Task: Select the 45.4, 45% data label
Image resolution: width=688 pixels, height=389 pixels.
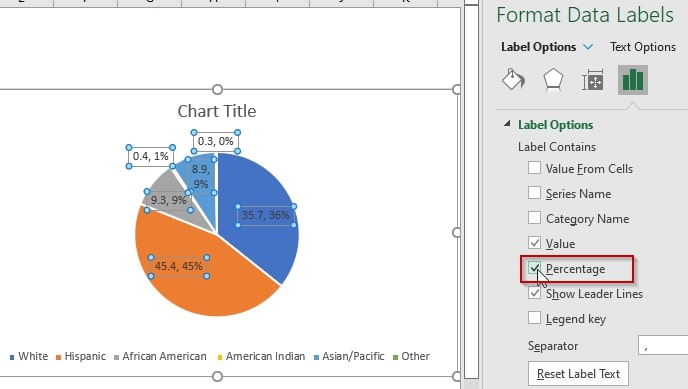Action: point(179,266)
